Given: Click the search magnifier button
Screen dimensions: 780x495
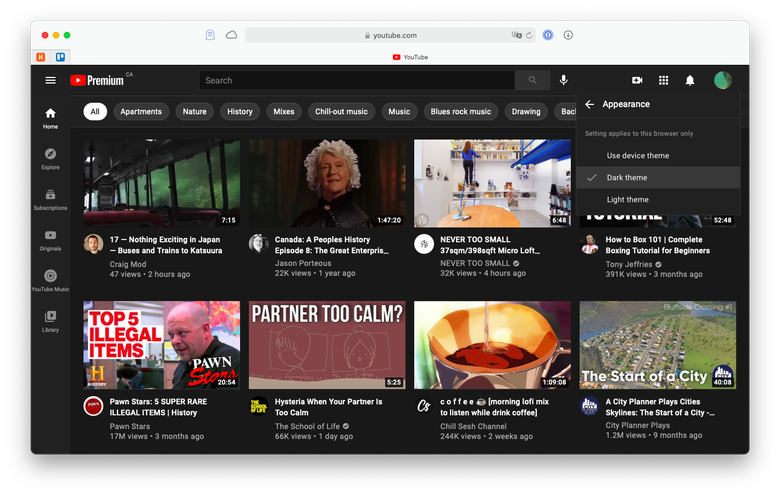Looking at the screenshot, I should click(532, 80).
